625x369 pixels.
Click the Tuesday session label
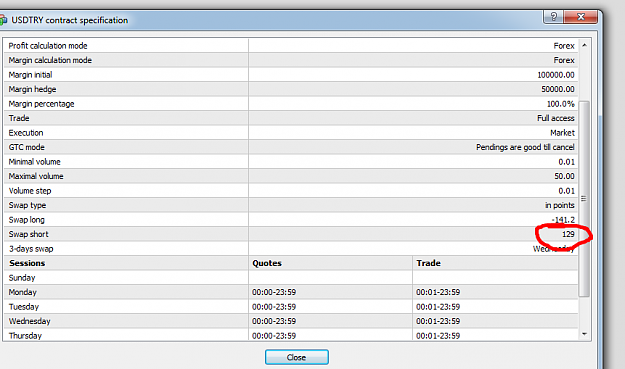(24, 307)
